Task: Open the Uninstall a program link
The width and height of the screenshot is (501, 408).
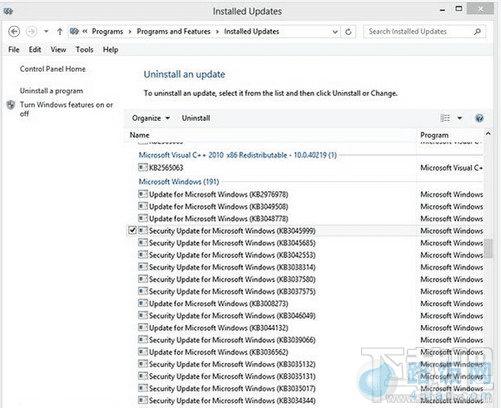Action: (51, 91)
